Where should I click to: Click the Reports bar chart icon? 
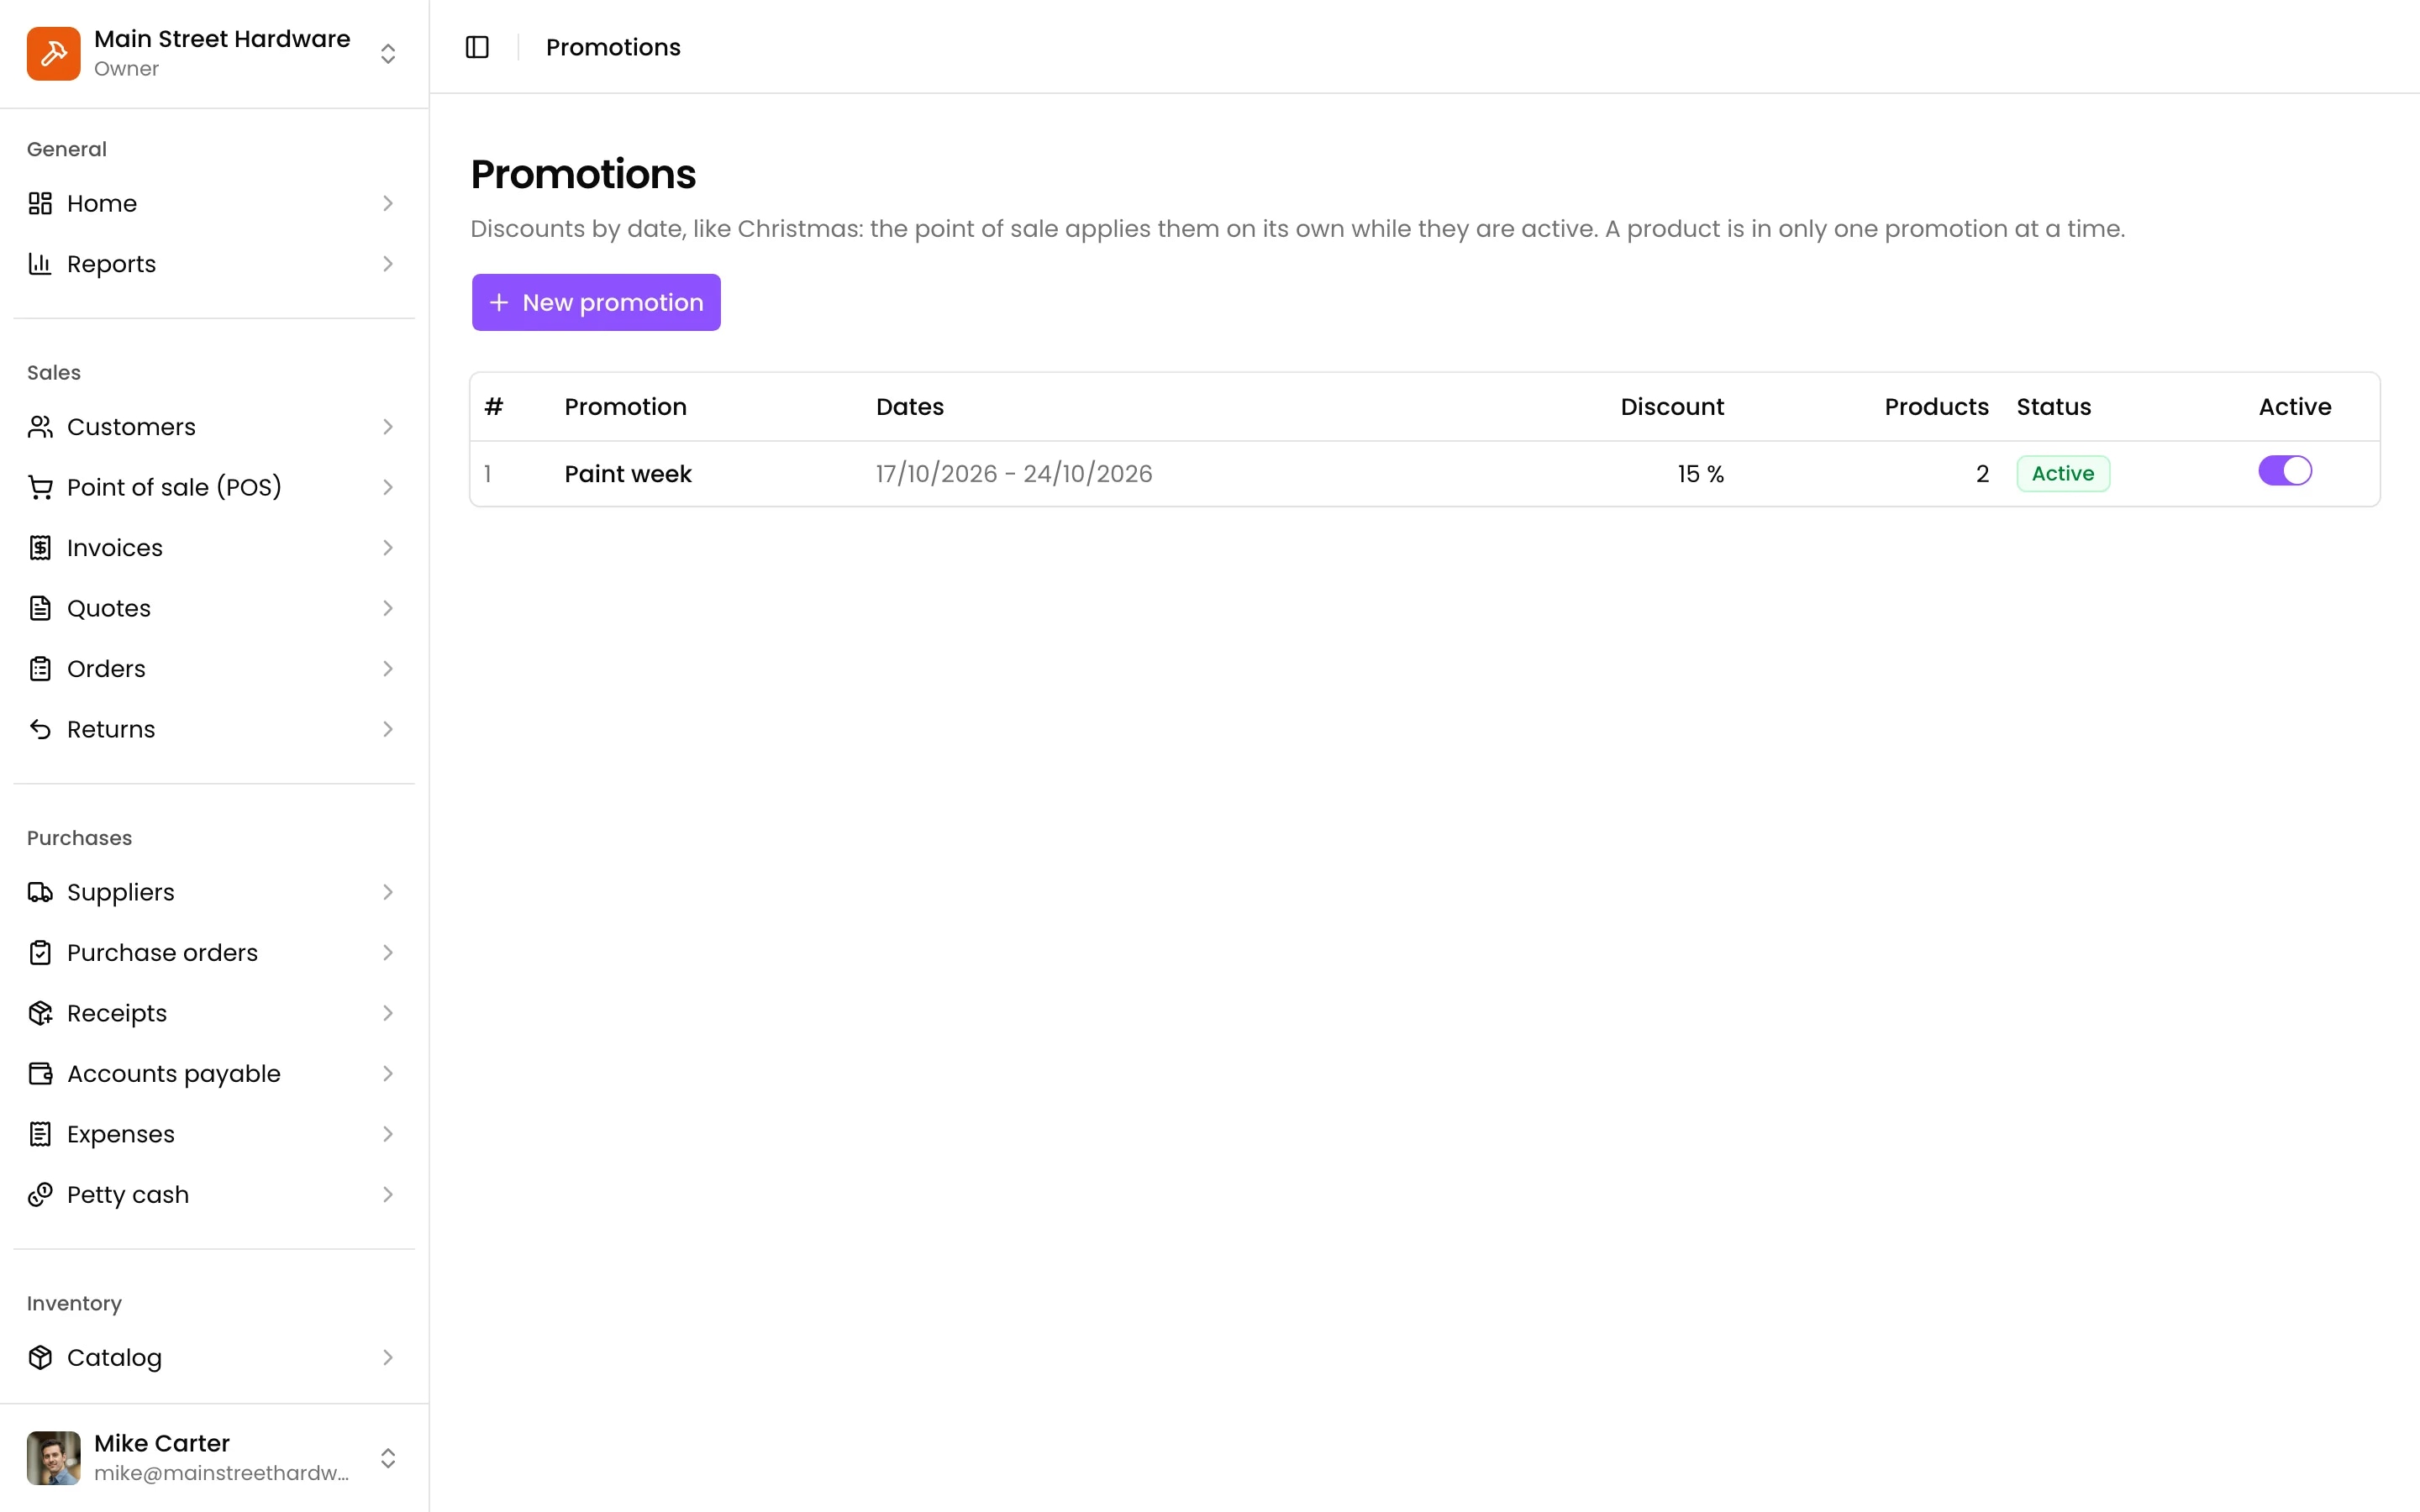(40, 264)
